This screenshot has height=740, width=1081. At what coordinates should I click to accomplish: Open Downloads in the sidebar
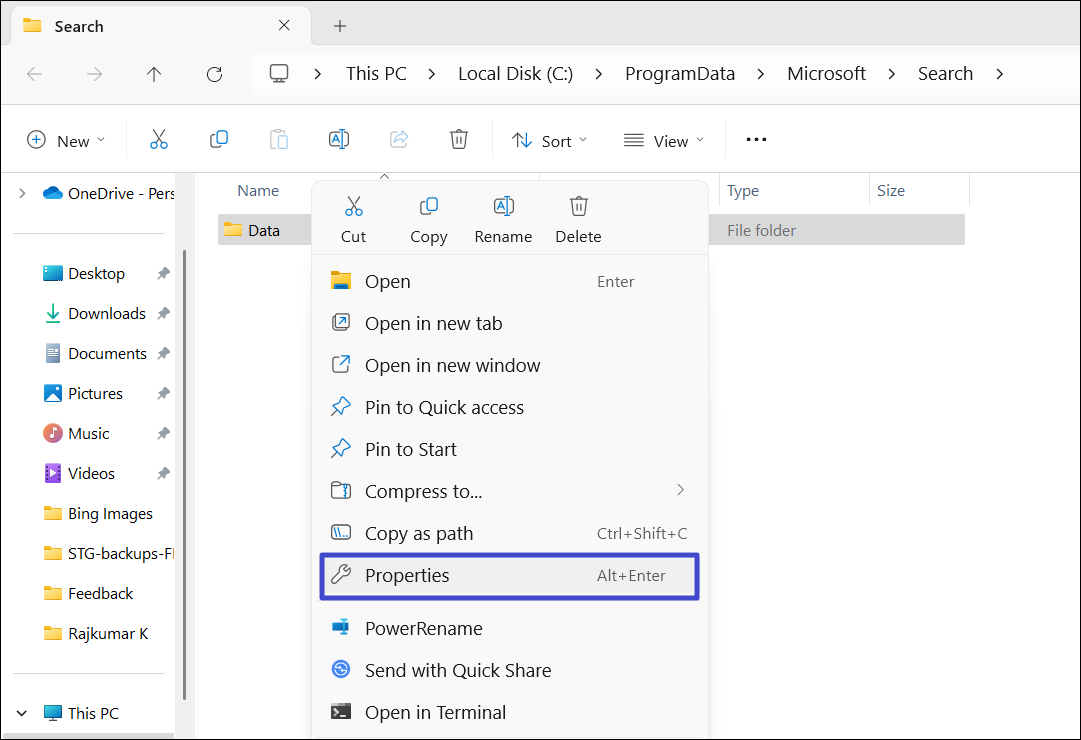pos(106,313)
